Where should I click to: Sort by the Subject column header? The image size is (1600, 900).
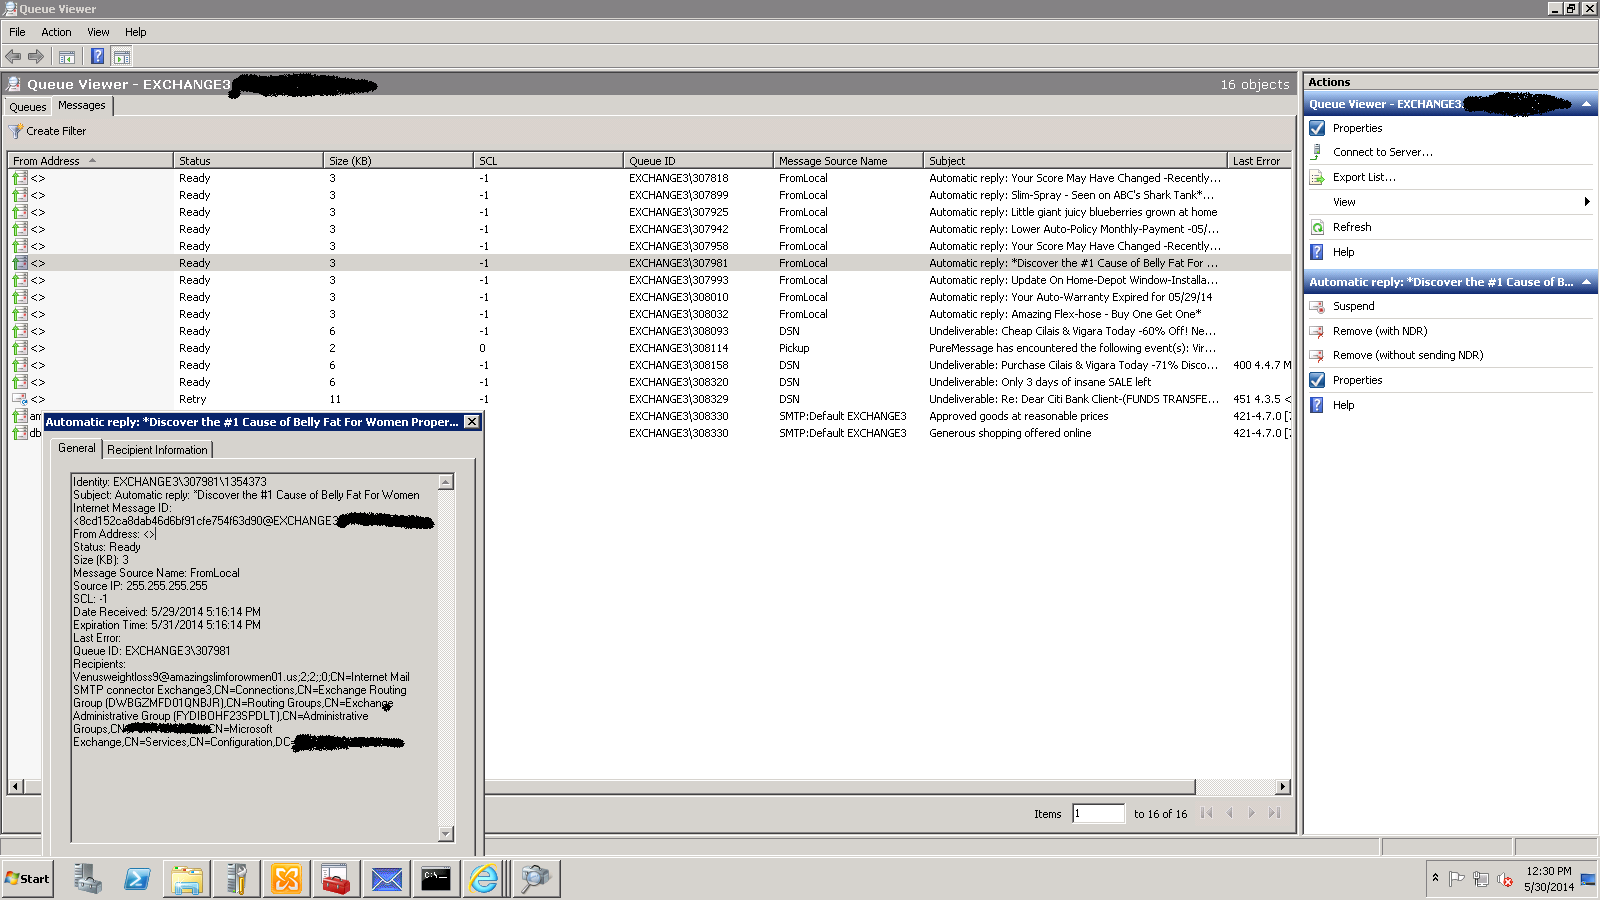tap(1075, 160)
